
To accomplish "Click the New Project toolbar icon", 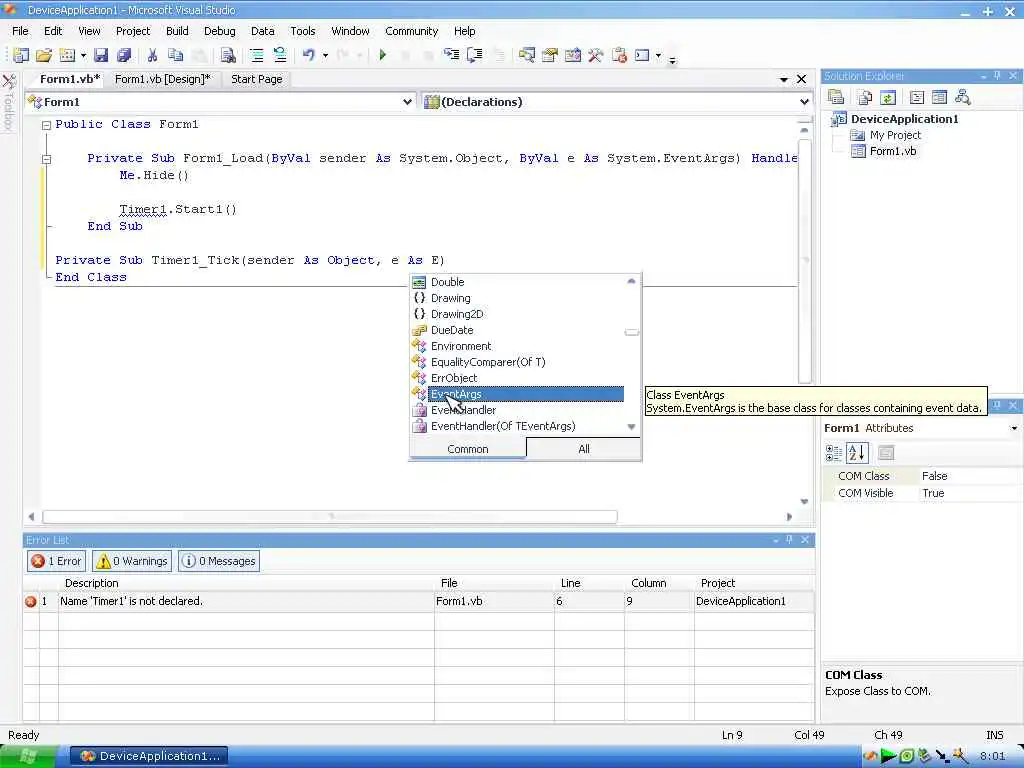I will click(21, 56).
